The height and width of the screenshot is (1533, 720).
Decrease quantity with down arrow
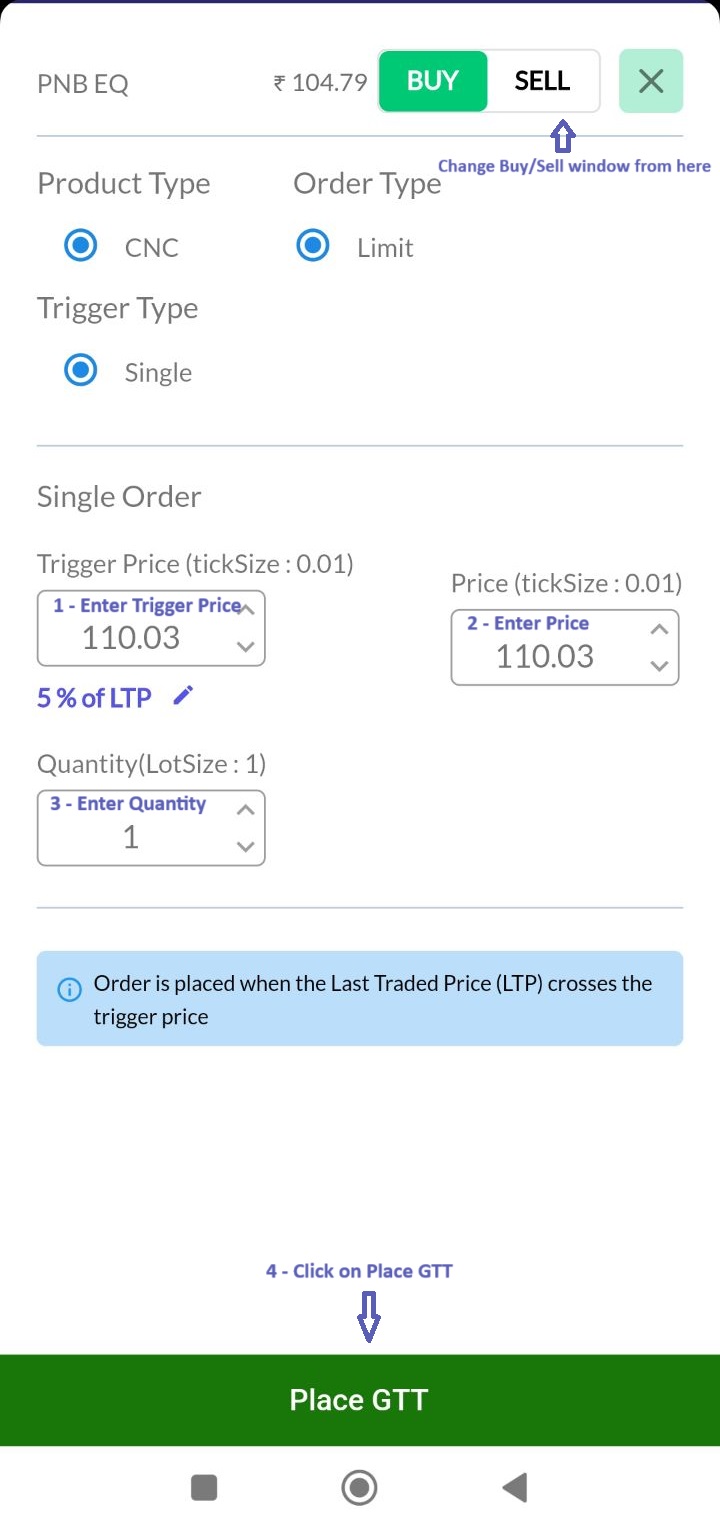point(246,847)
